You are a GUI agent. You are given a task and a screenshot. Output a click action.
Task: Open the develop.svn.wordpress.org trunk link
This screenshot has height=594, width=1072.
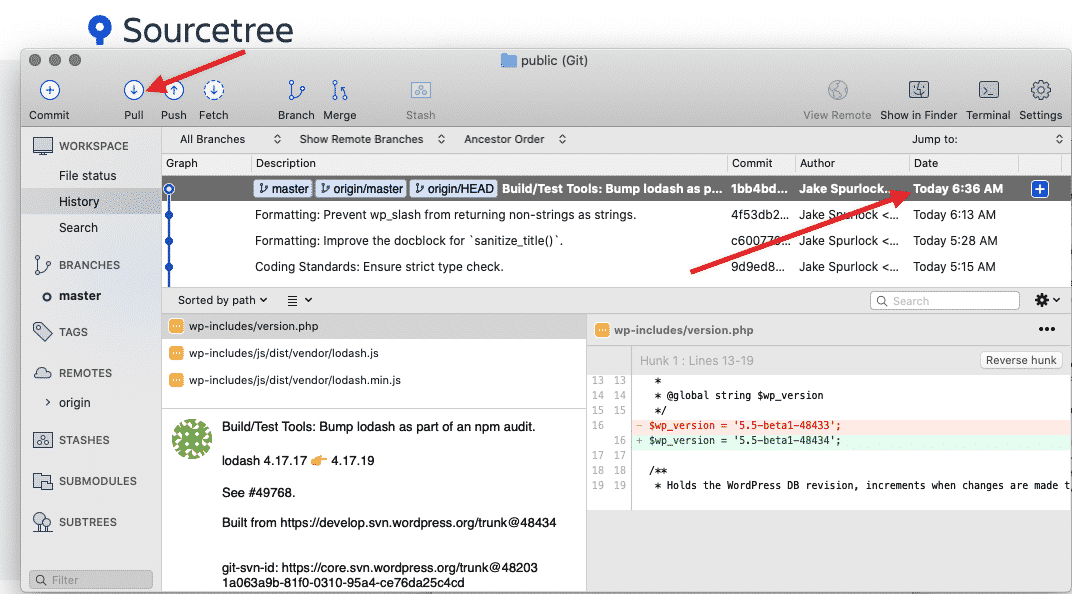click(x=418, y=523)
